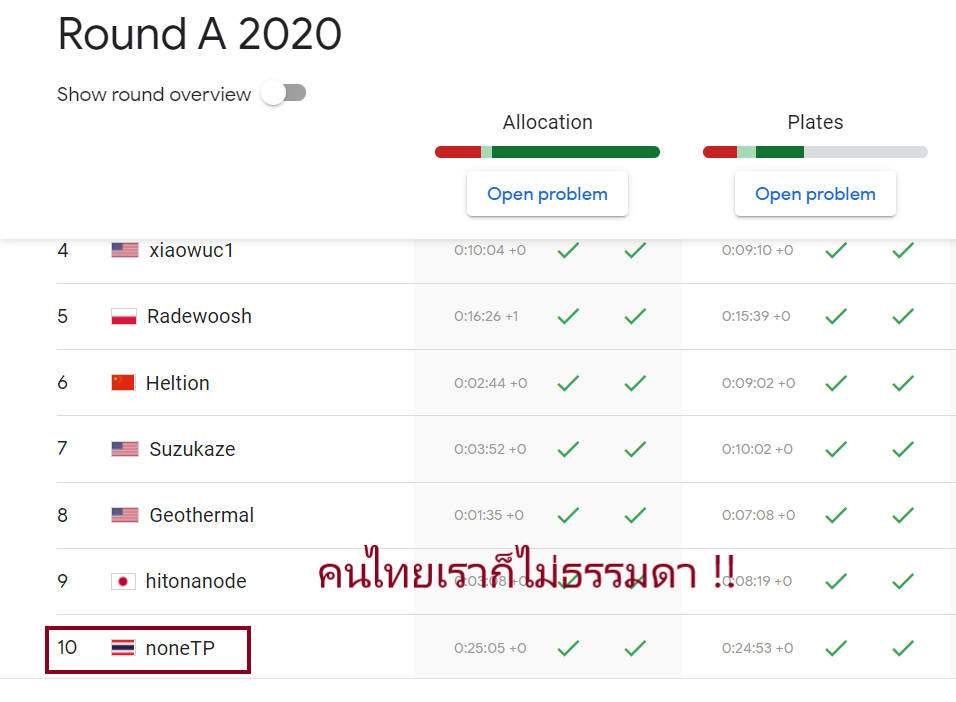Click the Poland flag next to Radewoosh

point(124,317)
